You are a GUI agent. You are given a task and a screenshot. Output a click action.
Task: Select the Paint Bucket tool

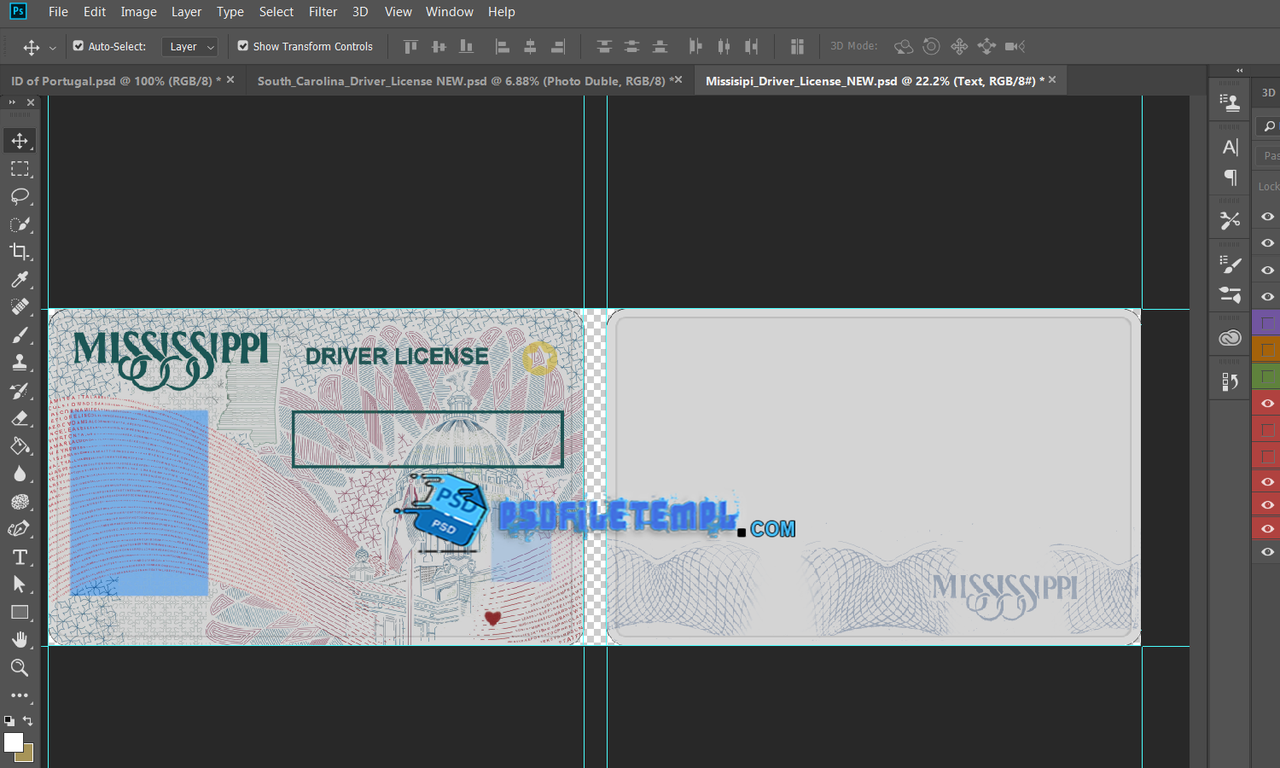[20, 446]
